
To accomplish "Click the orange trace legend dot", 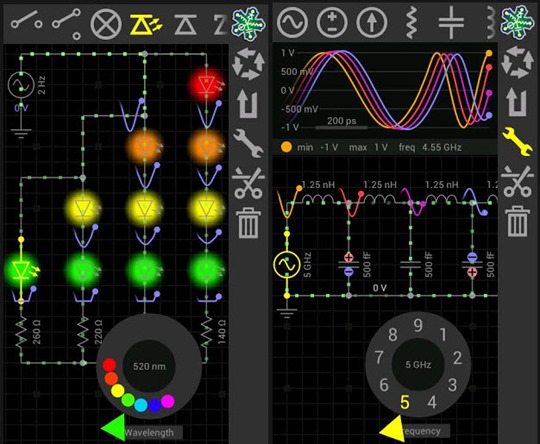I will (x=286, y=147).
